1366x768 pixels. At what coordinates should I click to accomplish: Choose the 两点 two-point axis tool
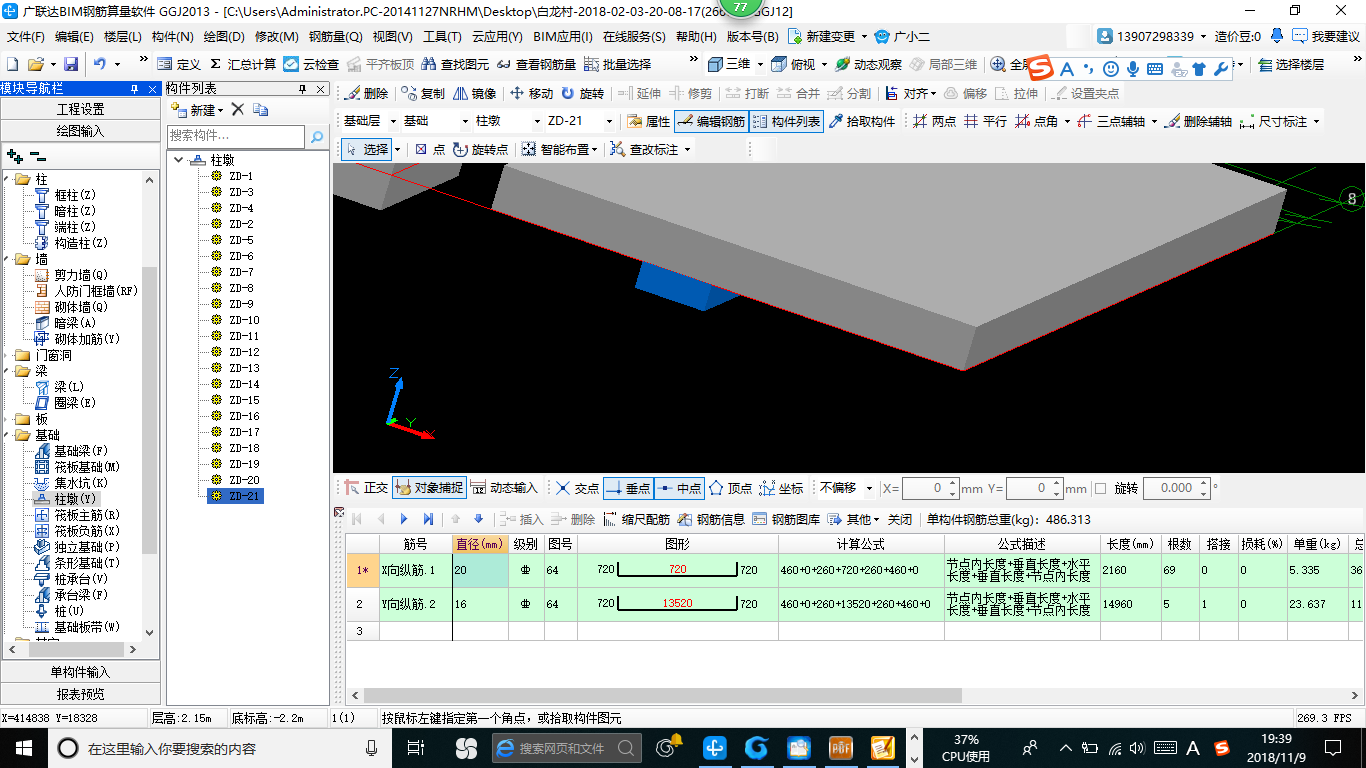[934, 121]
